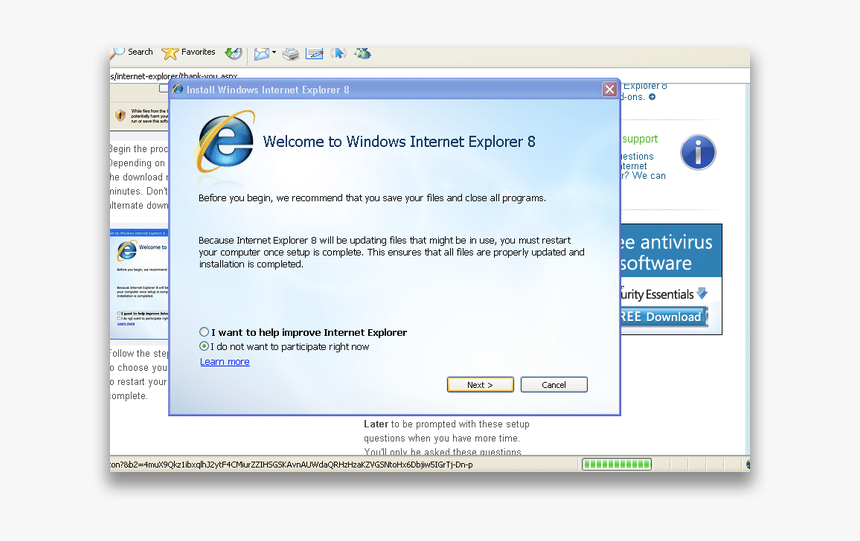Click the Mail envelope icon in the toolbar
Viewport: 860px width, 541px height.
(x=262, y=53)
